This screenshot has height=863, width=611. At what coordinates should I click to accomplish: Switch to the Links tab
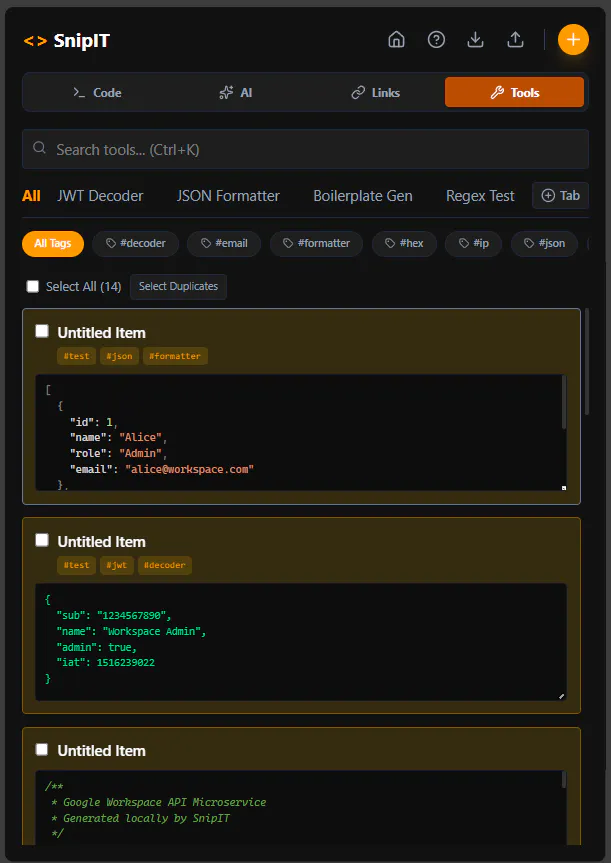click(375, 92)
